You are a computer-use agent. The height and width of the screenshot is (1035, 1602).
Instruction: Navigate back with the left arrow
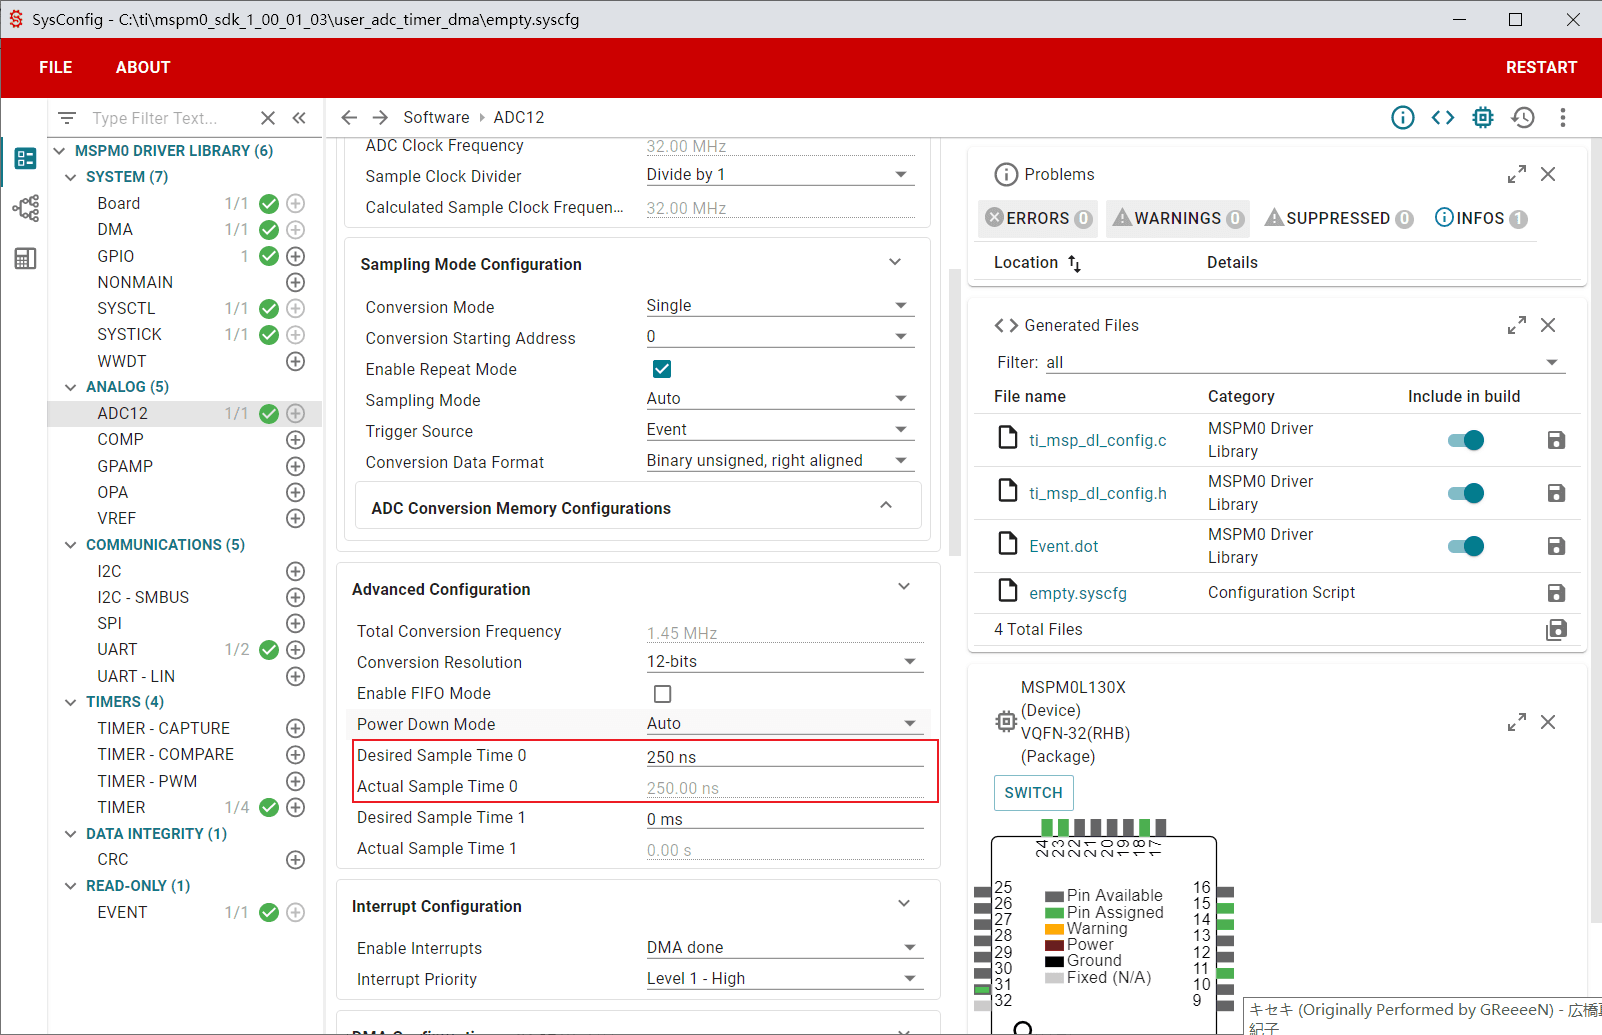(x=349, y=117)
